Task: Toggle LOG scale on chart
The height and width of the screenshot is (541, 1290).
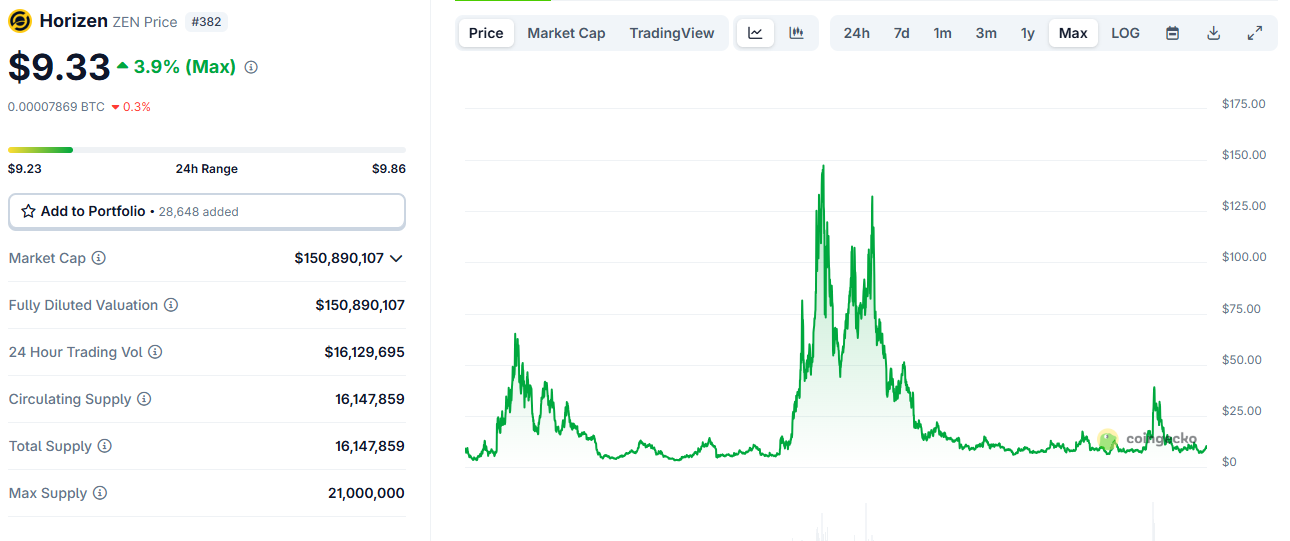Action: [x=1125, y=33]
